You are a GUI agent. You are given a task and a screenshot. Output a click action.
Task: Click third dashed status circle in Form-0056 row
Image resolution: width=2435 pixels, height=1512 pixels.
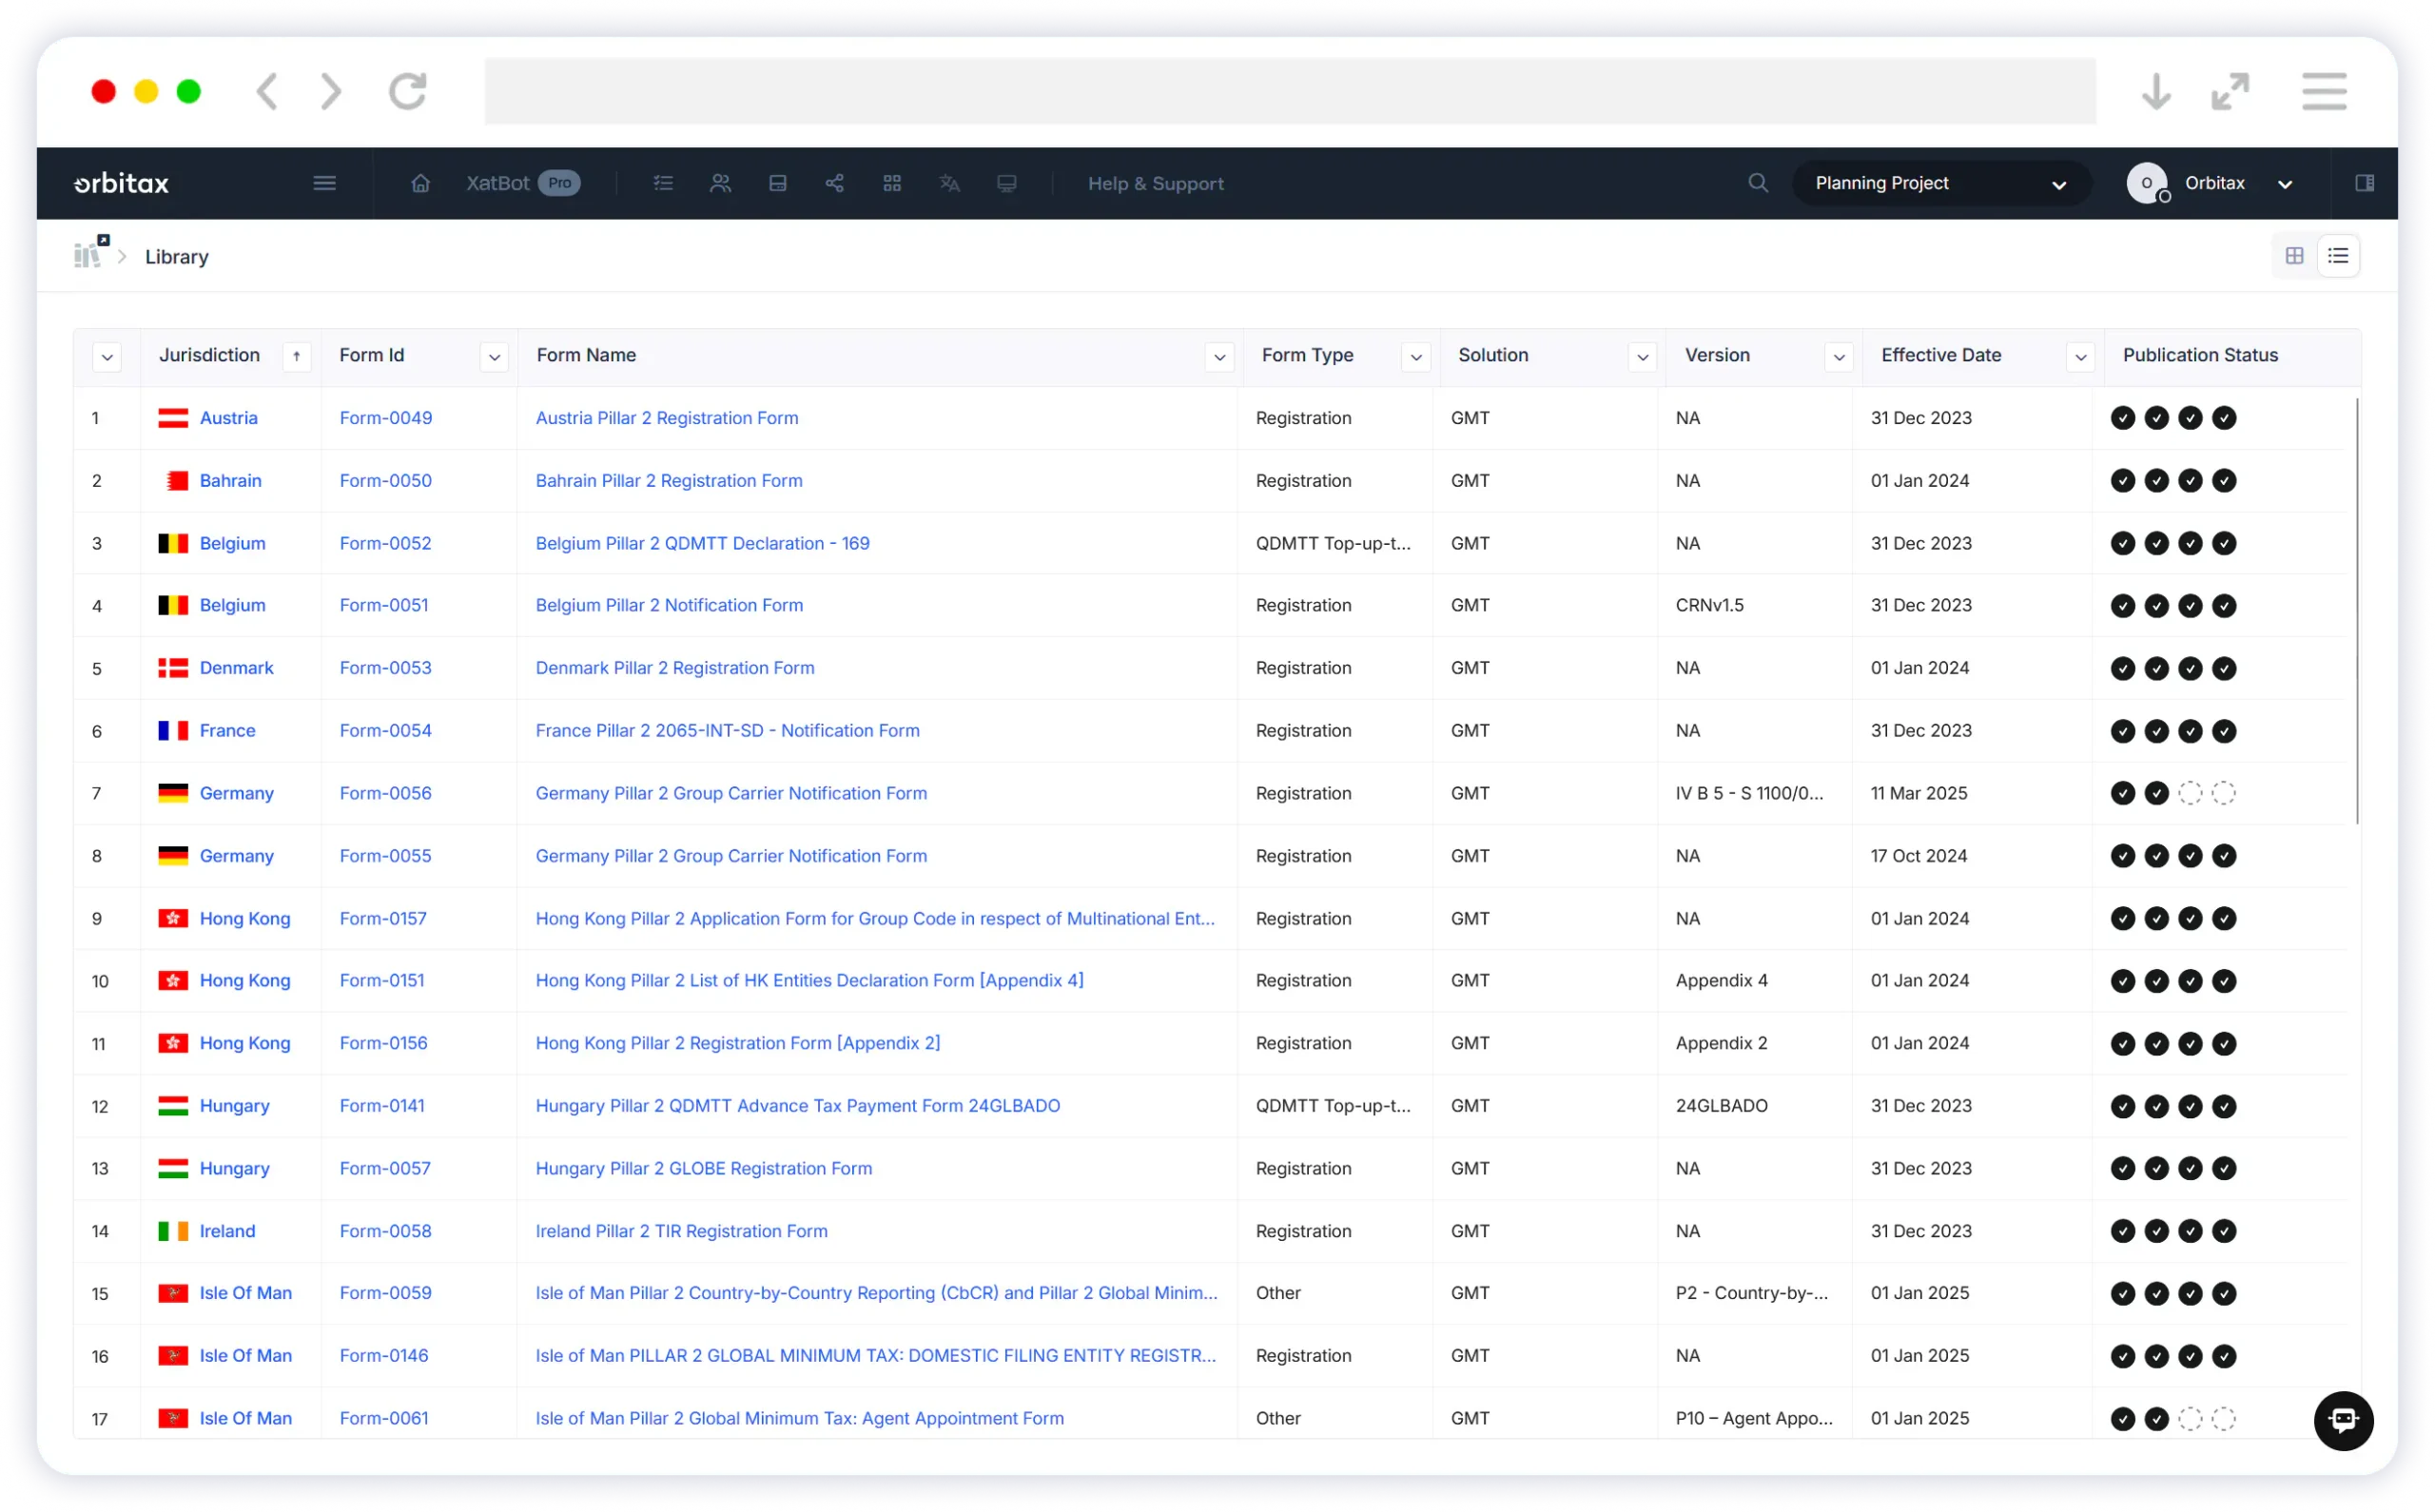pyautogui.click(x=2189, y=793)
